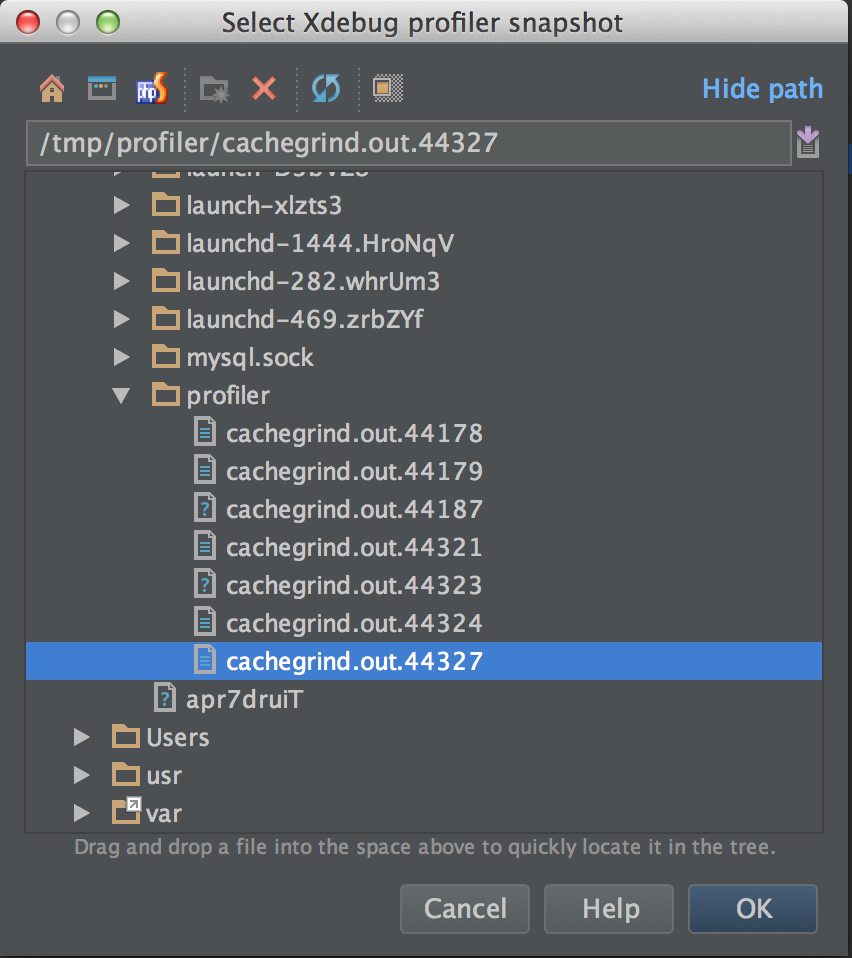Select the launchd-282.whrUm3 folder name

point(313,281)
